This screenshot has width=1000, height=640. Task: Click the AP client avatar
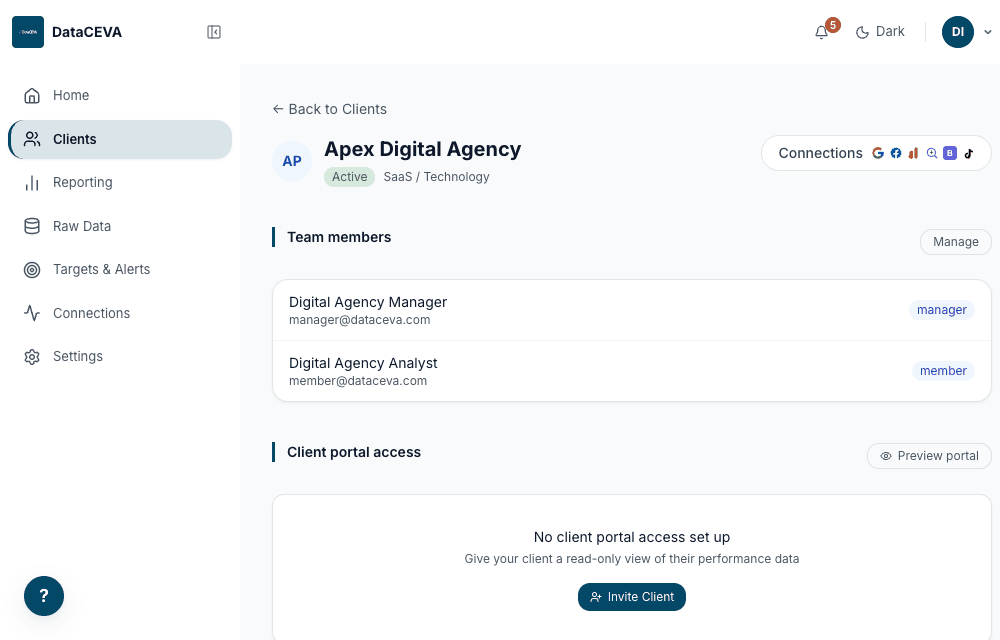click(x=292, y=161)
